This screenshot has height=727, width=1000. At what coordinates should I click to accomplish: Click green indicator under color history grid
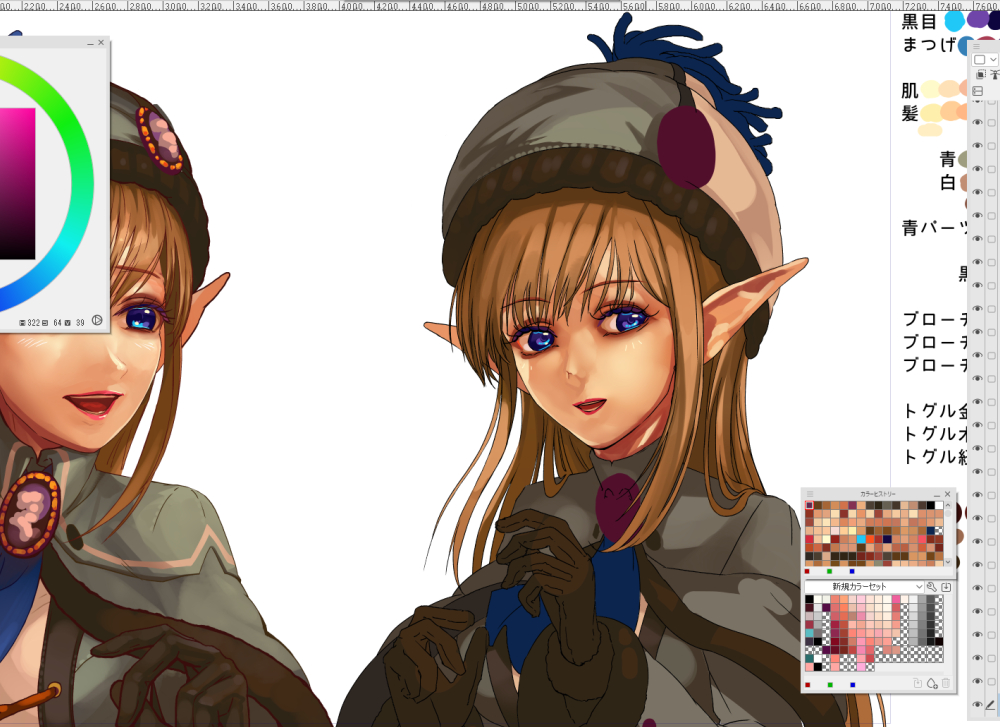pos(830,571)
